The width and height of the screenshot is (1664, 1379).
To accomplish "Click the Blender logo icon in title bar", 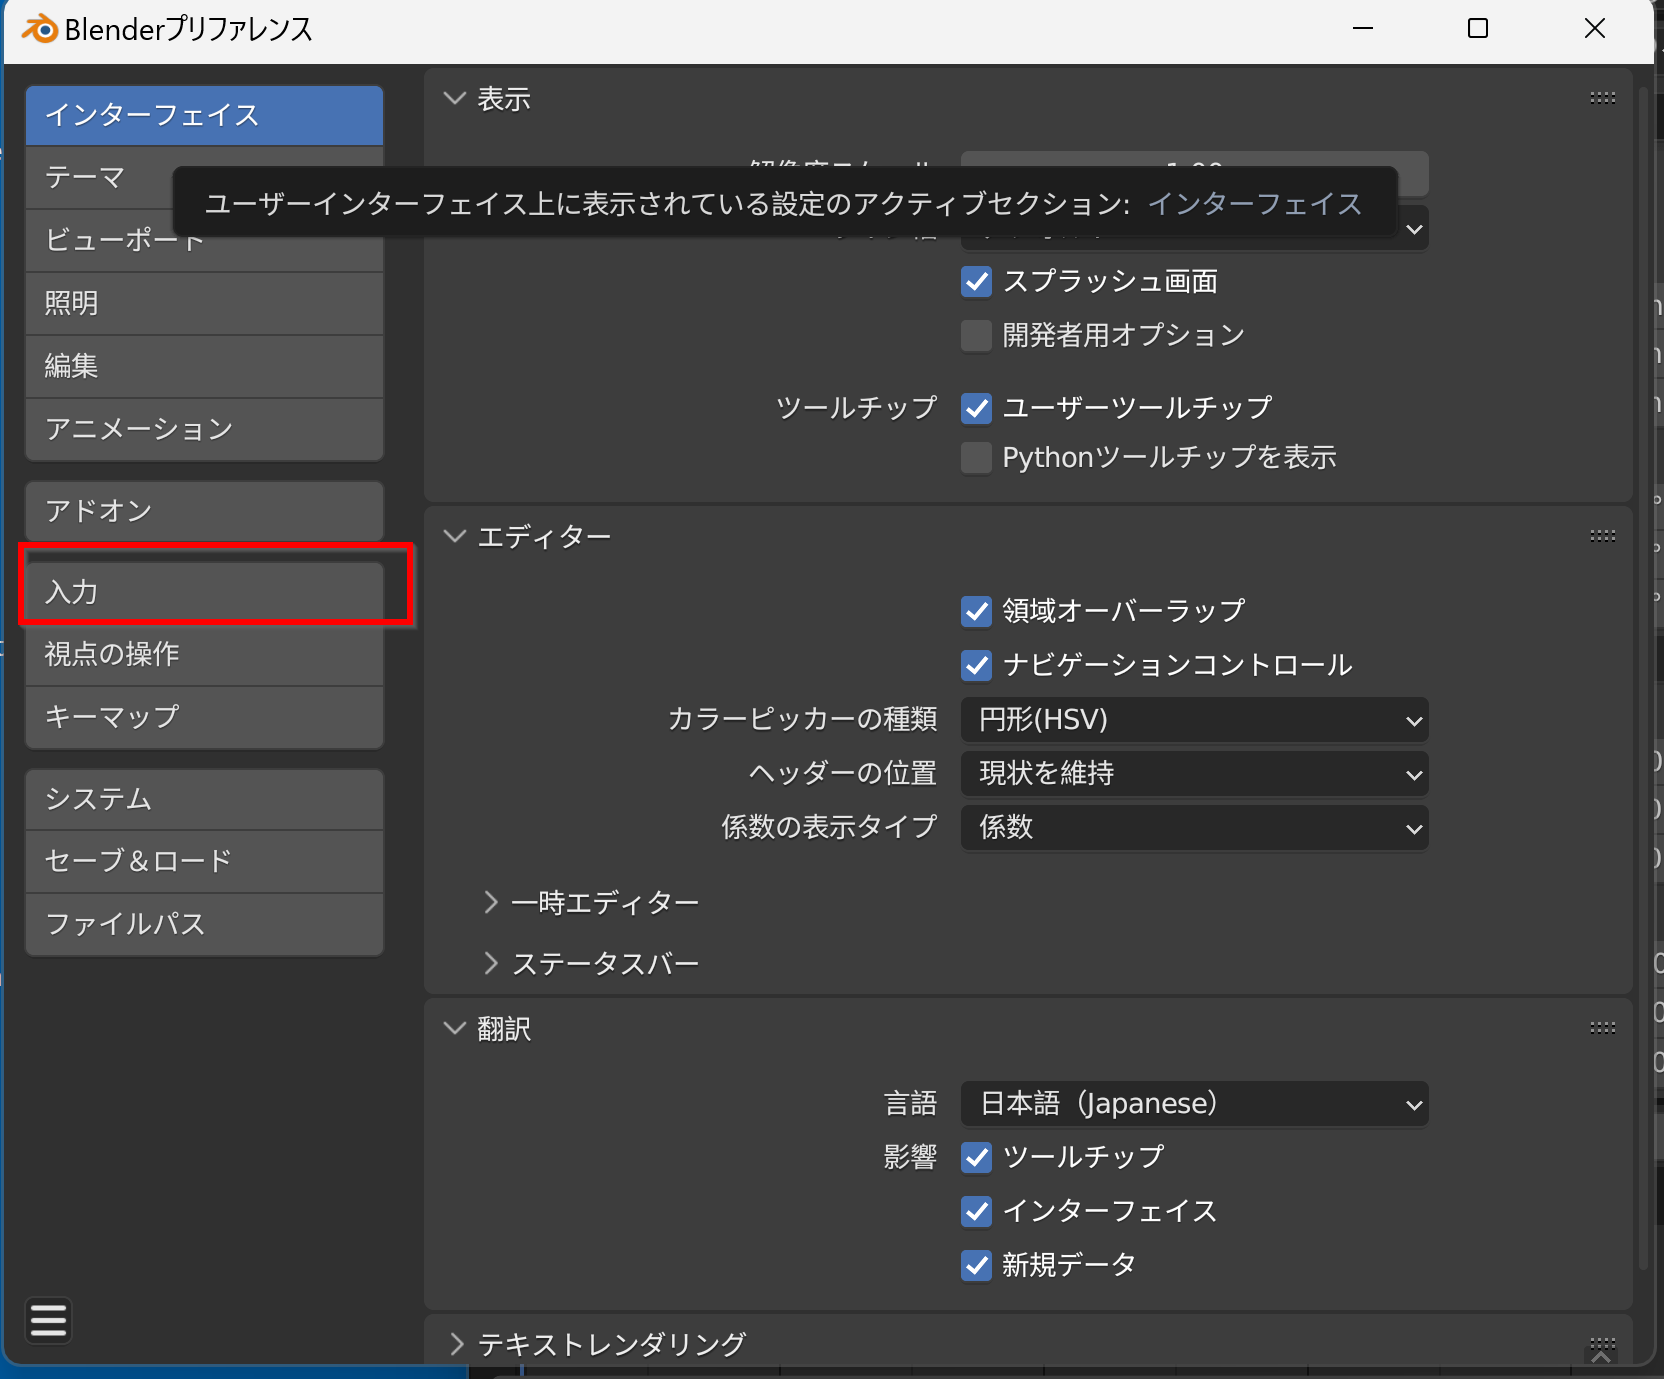I will pyautogui.click(x=39, y=29).
